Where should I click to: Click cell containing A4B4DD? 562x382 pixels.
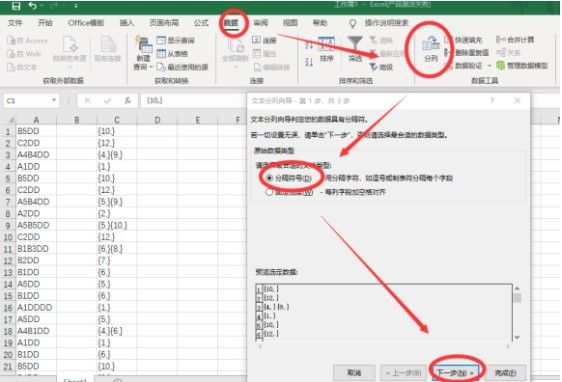[x=36, y=155]
